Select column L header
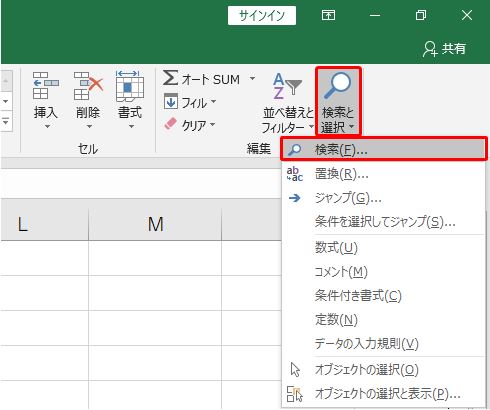Image resolution: width=490 pixels, height=410 pixels. 45,220
